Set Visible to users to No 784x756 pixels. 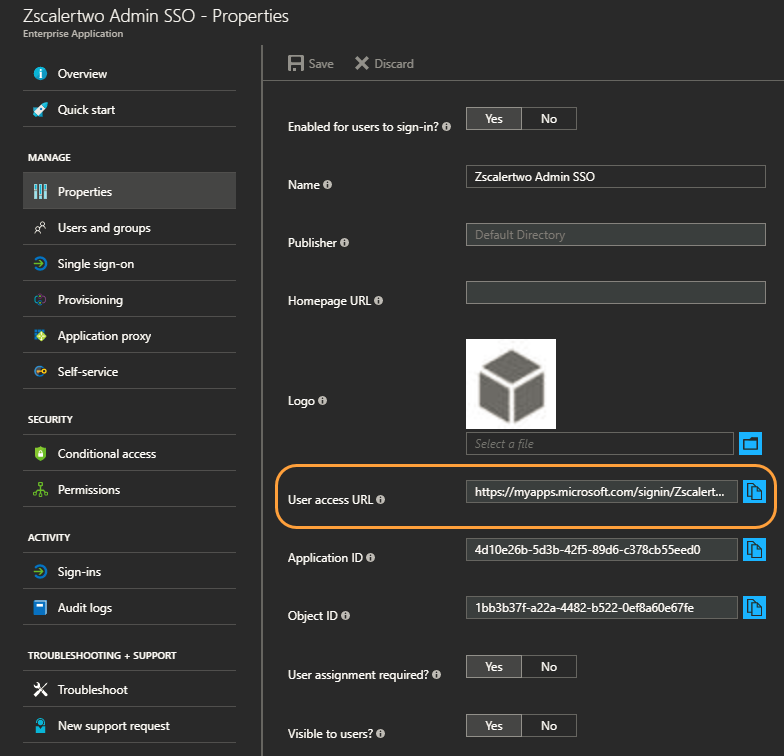point(549,726)
